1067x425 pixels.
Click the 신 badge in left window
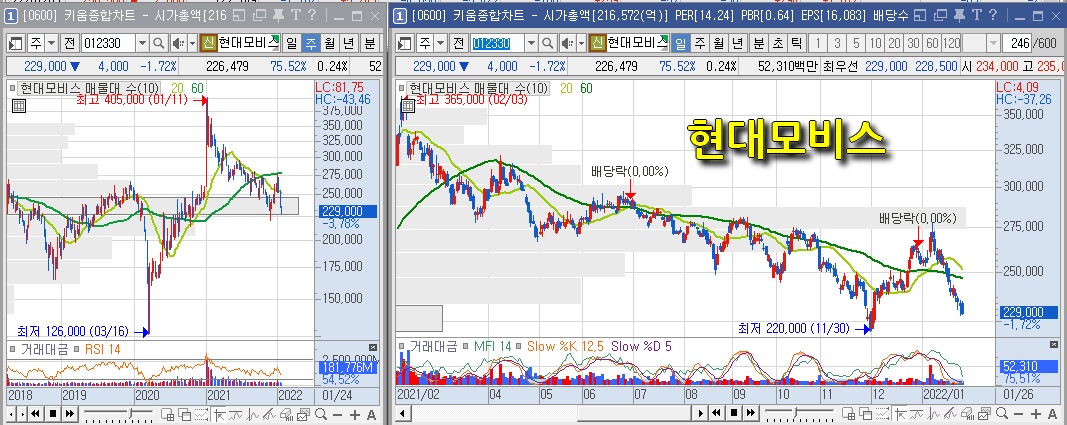click(208, 44)
